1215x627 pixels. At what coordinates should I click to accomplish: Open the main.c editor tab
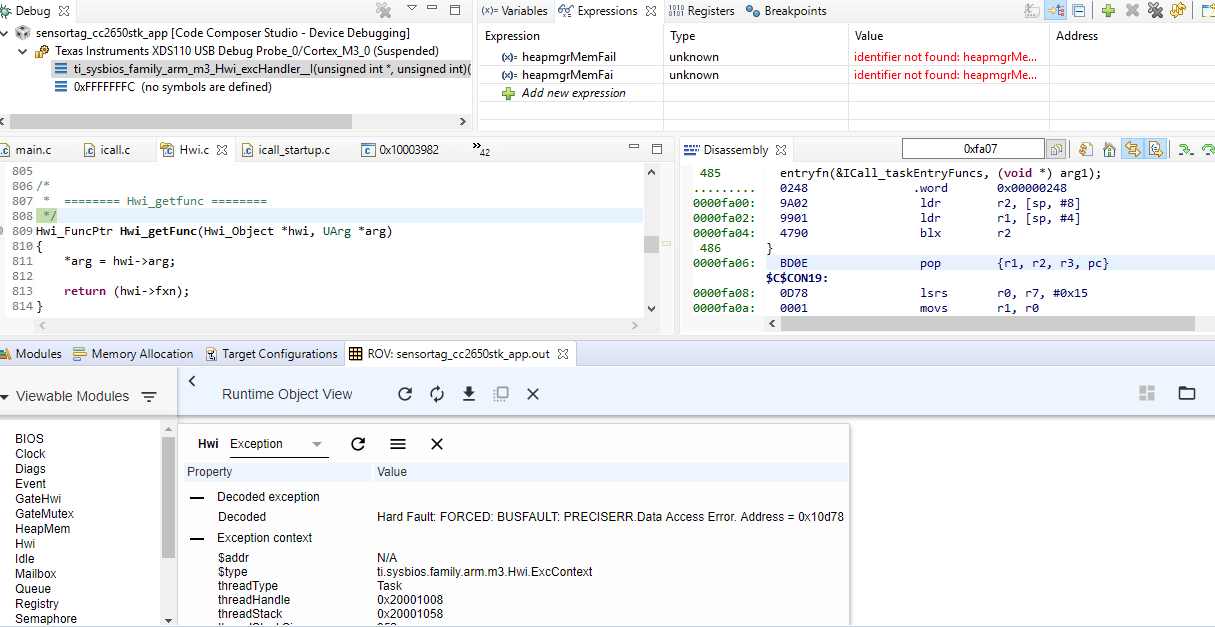tap(27, 150)
